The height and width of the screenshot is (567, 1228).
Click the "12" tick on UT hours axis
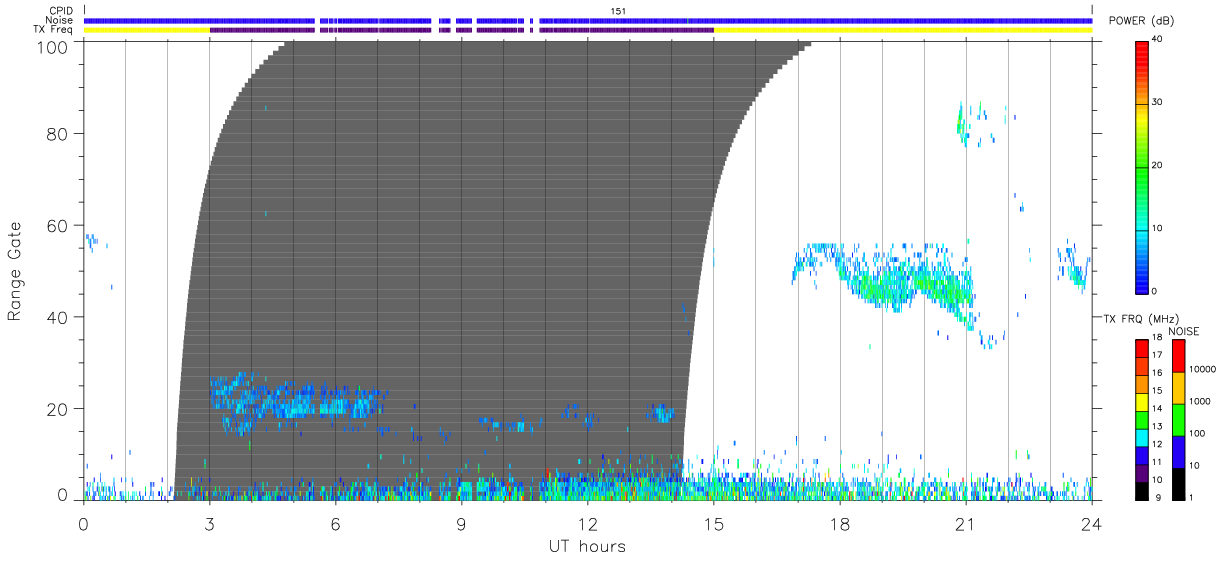coord(587,523)
